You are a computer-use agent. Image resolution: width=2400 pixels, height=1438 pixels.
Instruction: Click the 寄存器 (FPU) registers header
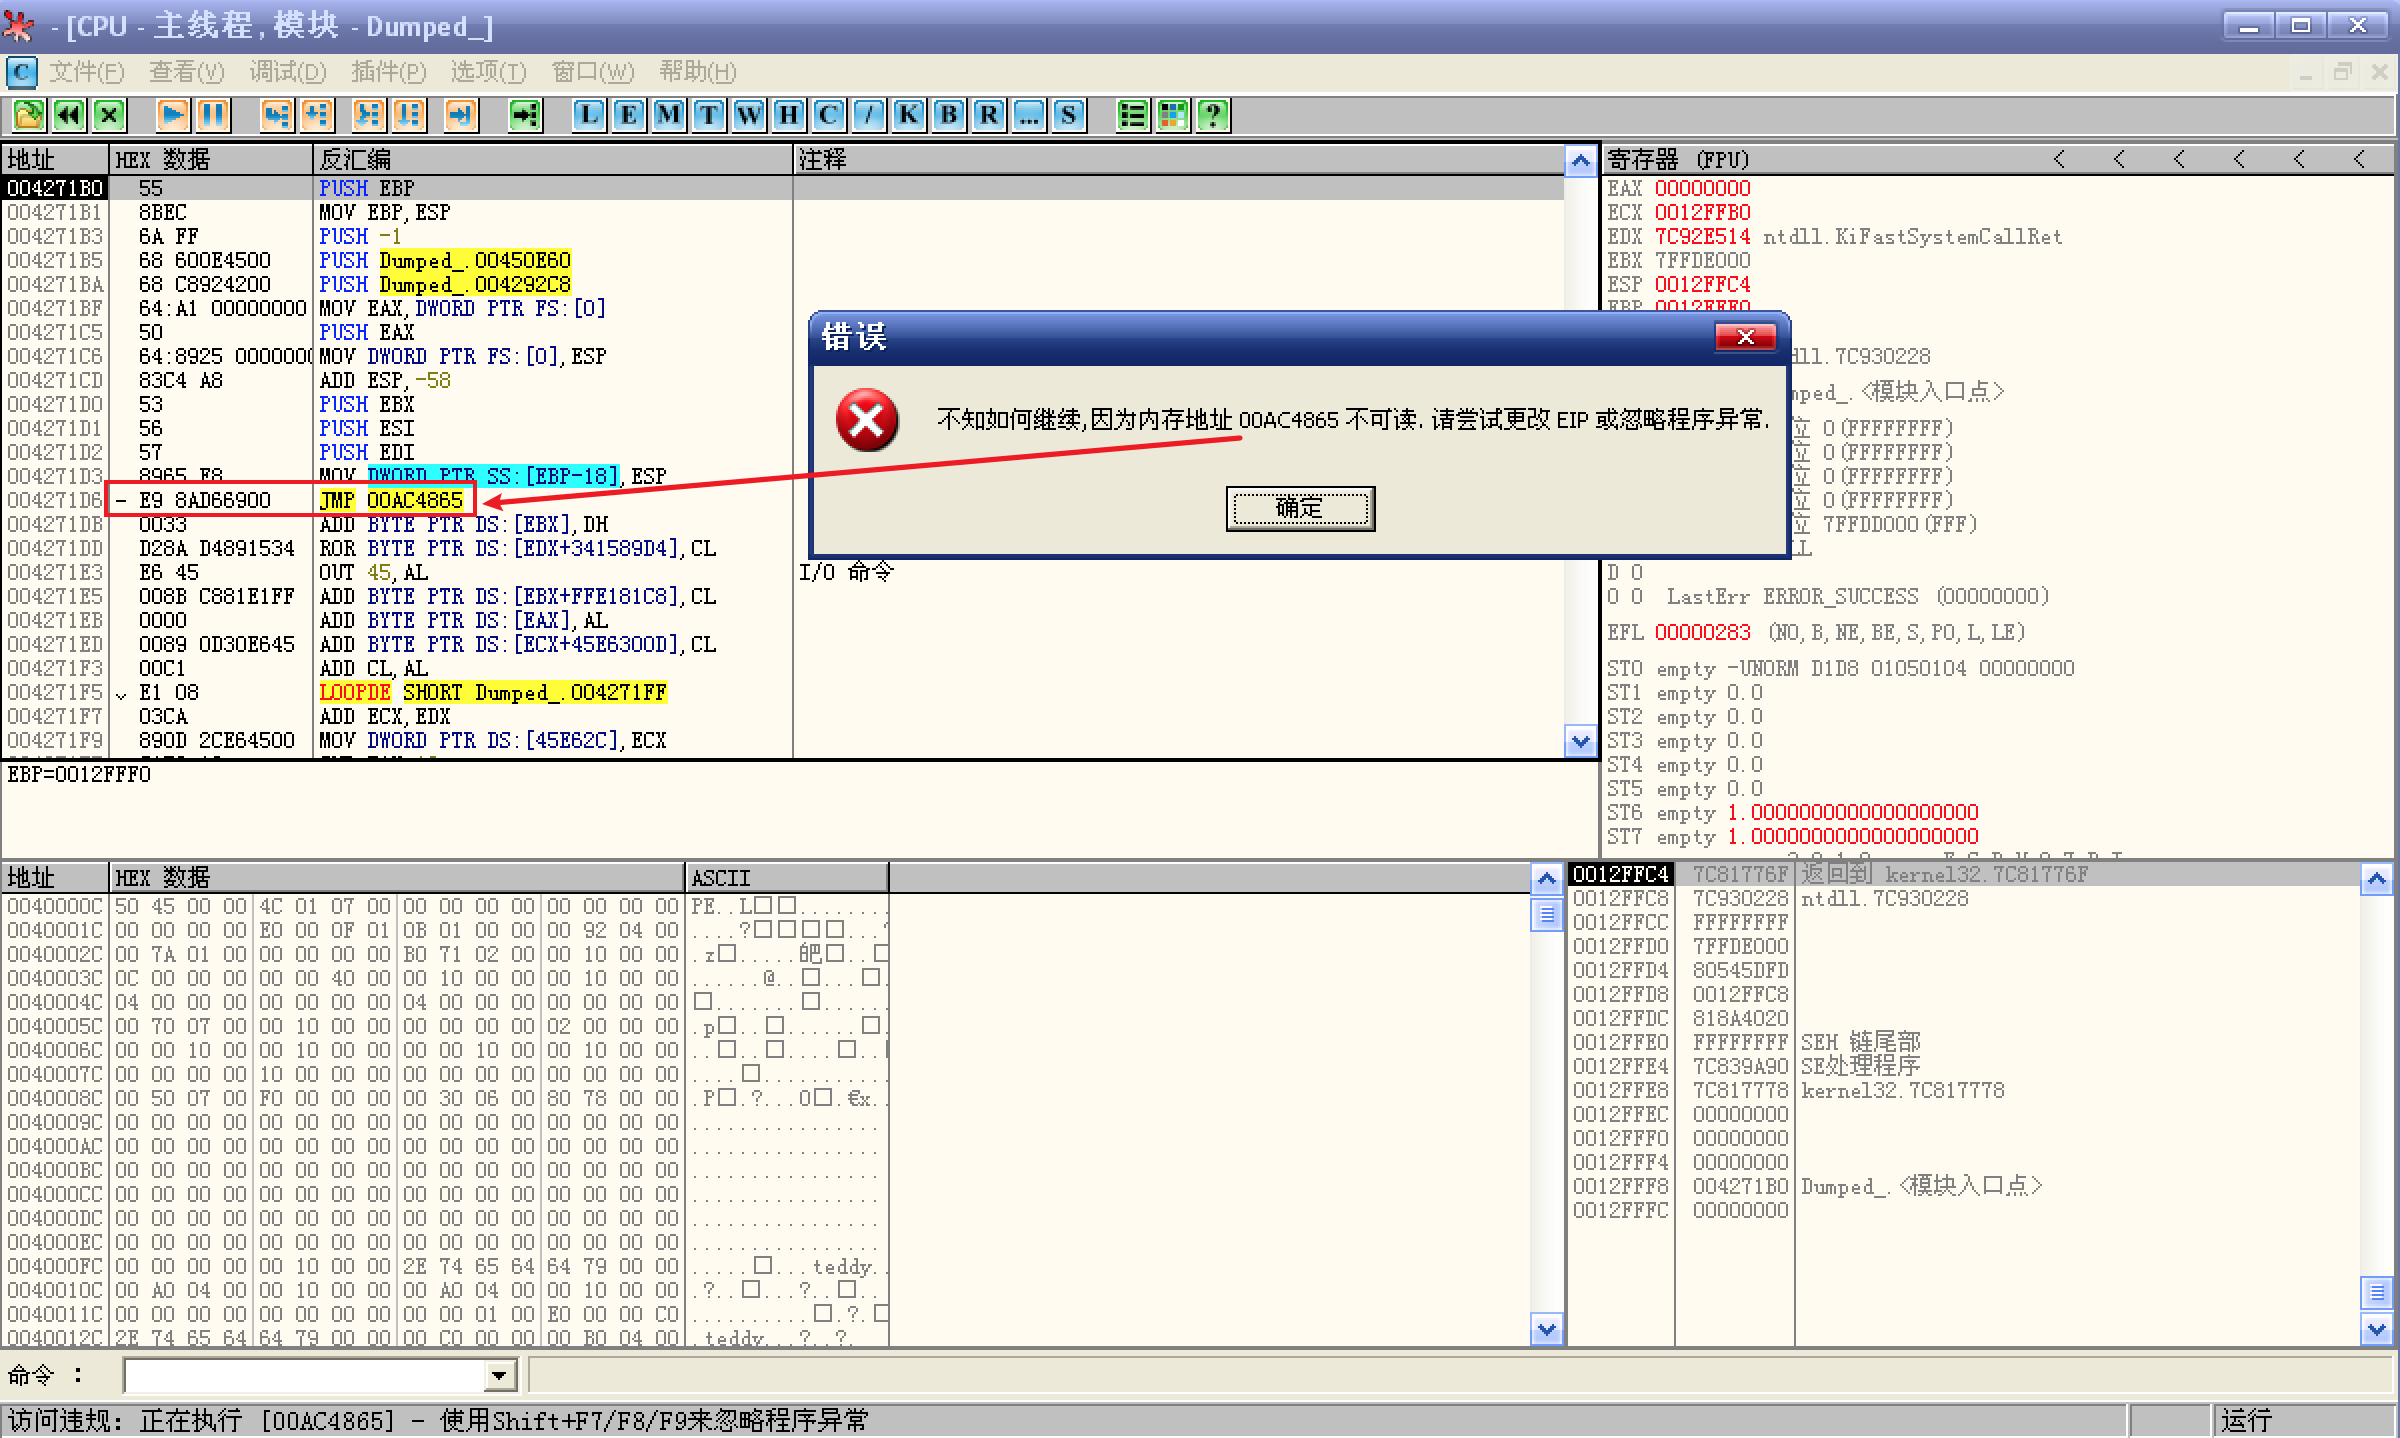(1678, 160)
